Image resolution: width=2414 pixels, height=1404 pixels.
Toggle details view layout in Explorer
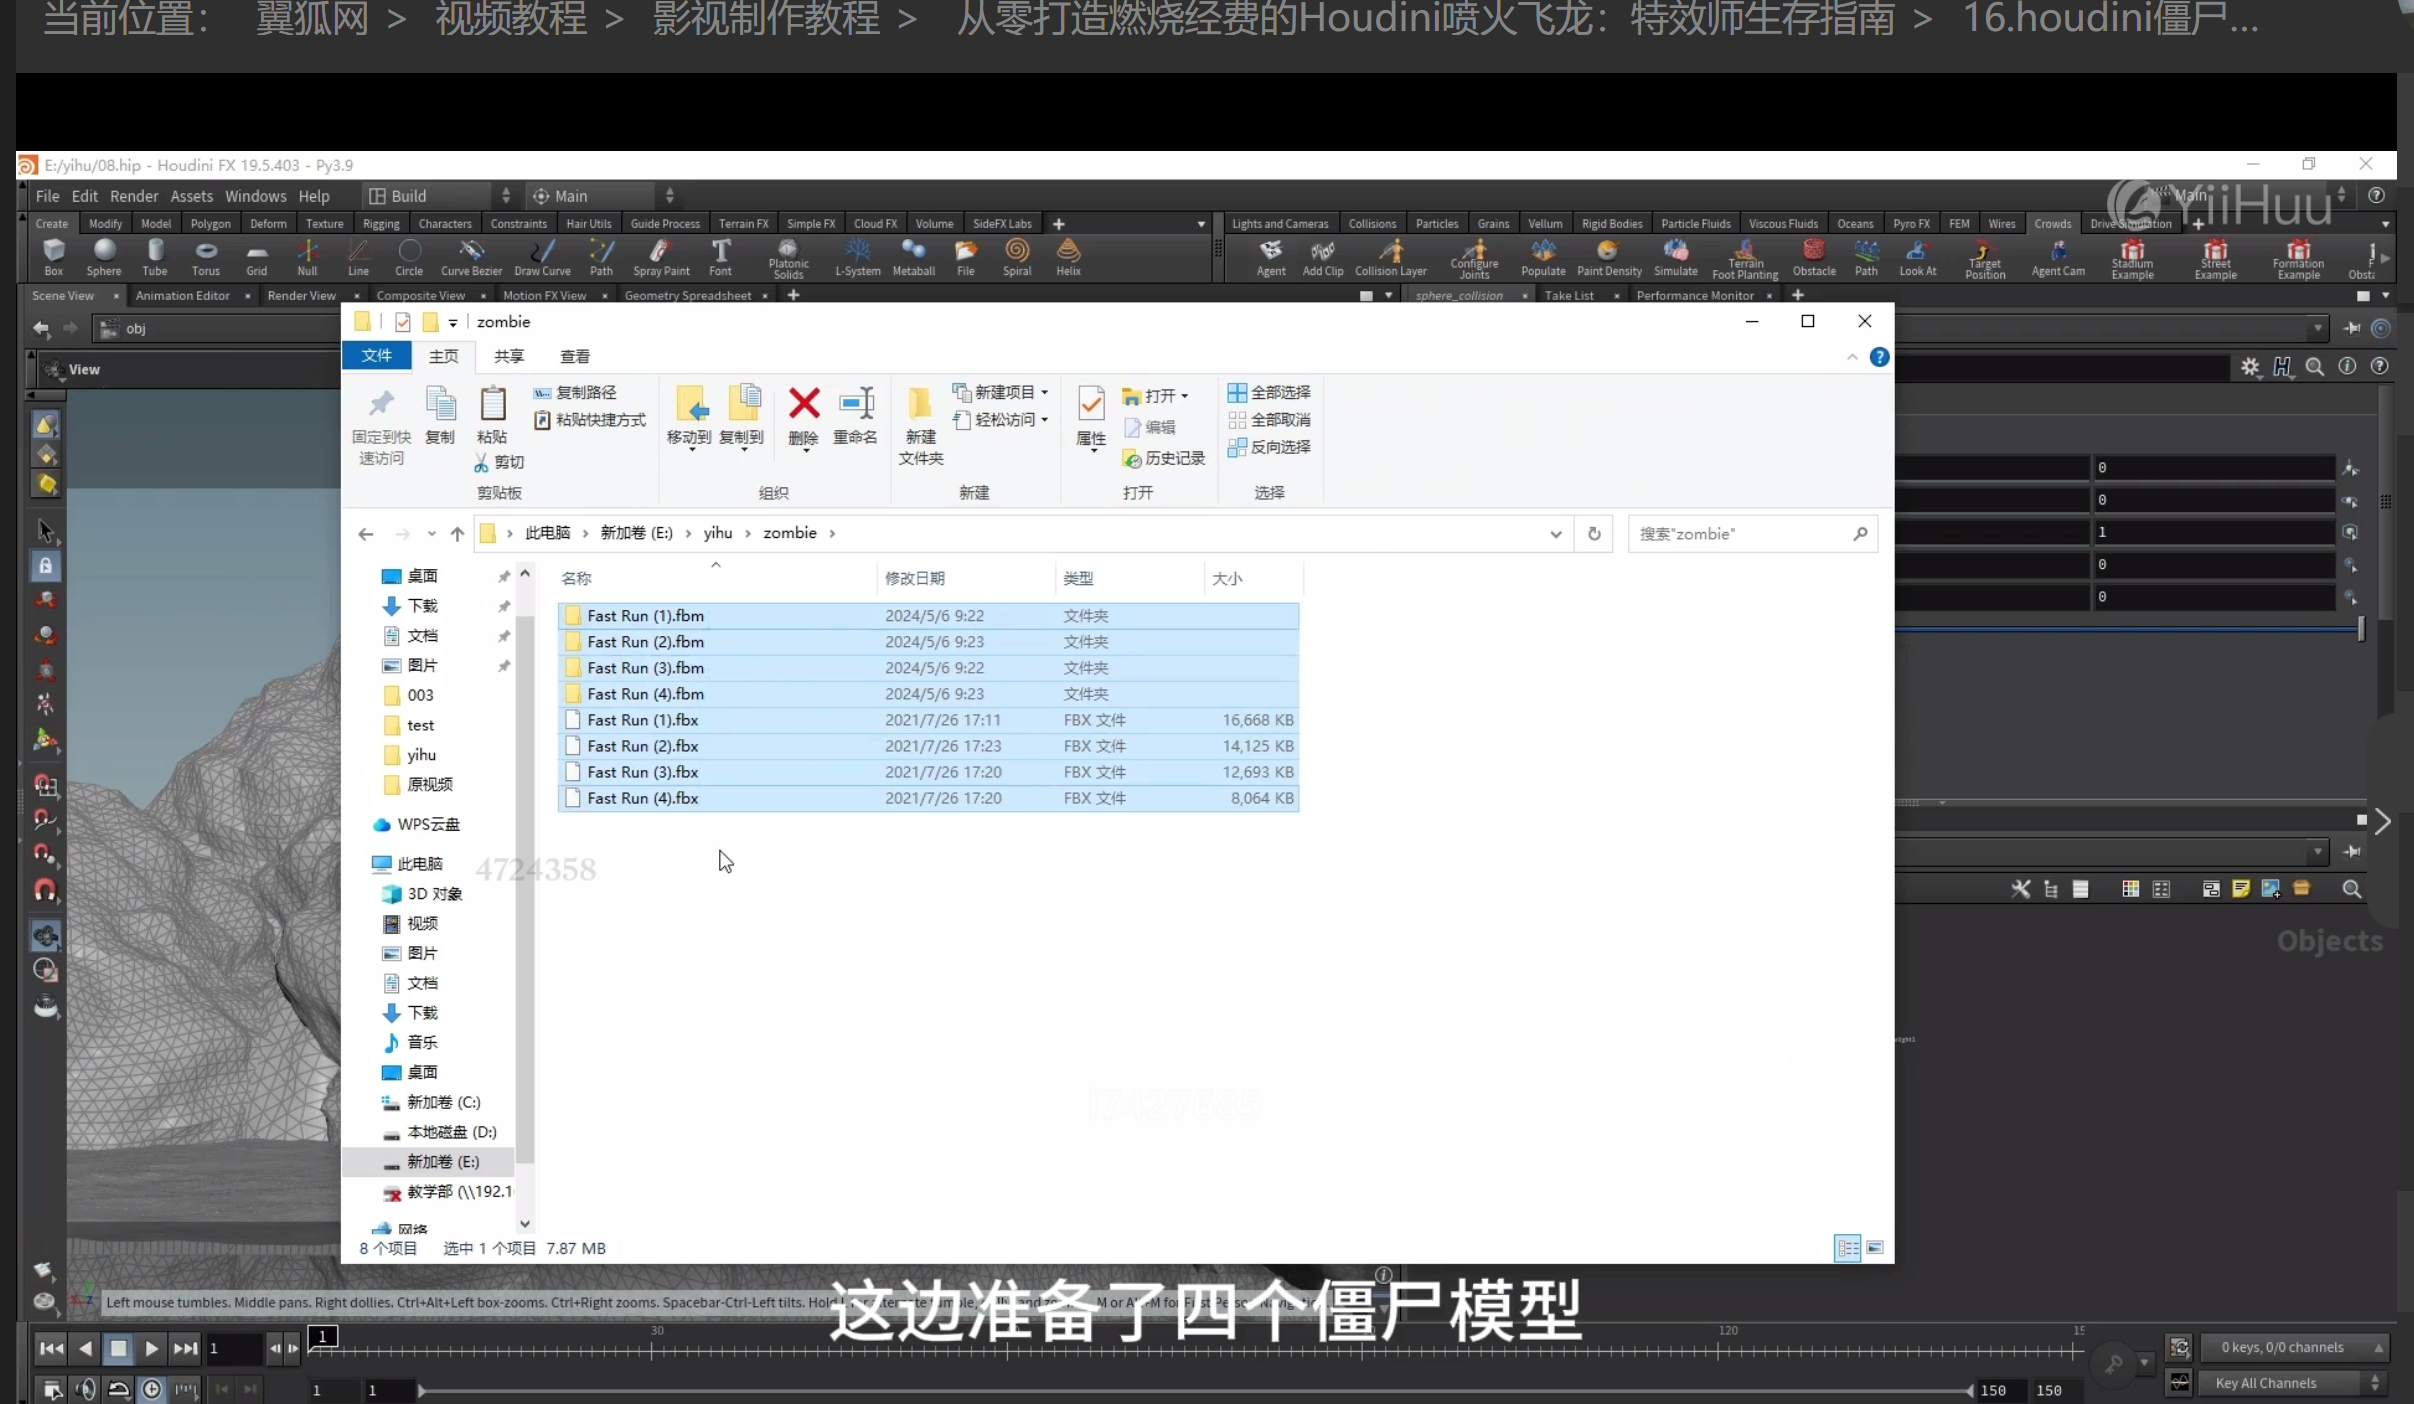click(x=1847, y=1248)
